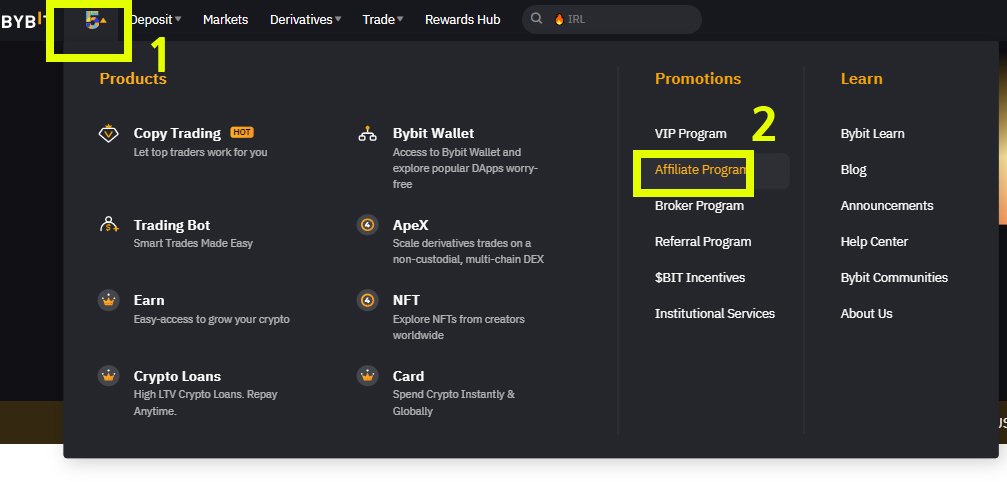Click the Trading Bot icon
Viewport: 1007px width, 482px height.
[x=109, y=225]
